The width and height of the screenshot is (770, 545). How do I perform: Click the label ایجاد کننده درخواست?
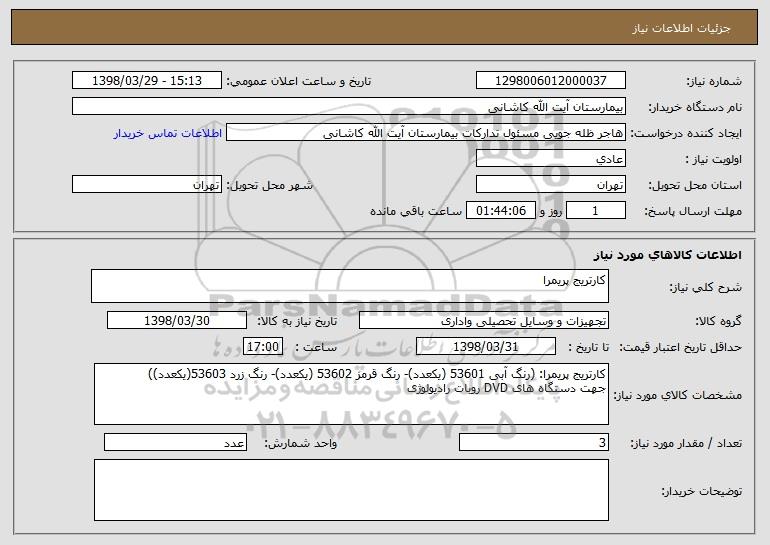point(686,133)
